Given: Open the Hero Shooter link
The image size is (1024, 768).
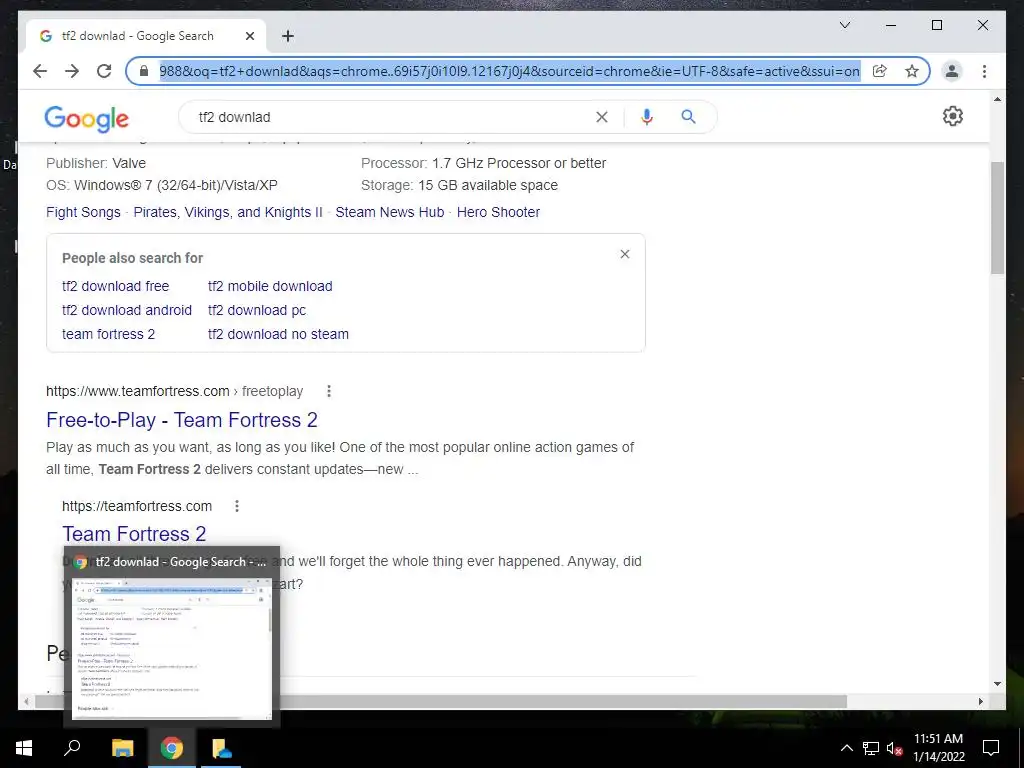Looking at the screenshot, I should coord(498,212).
